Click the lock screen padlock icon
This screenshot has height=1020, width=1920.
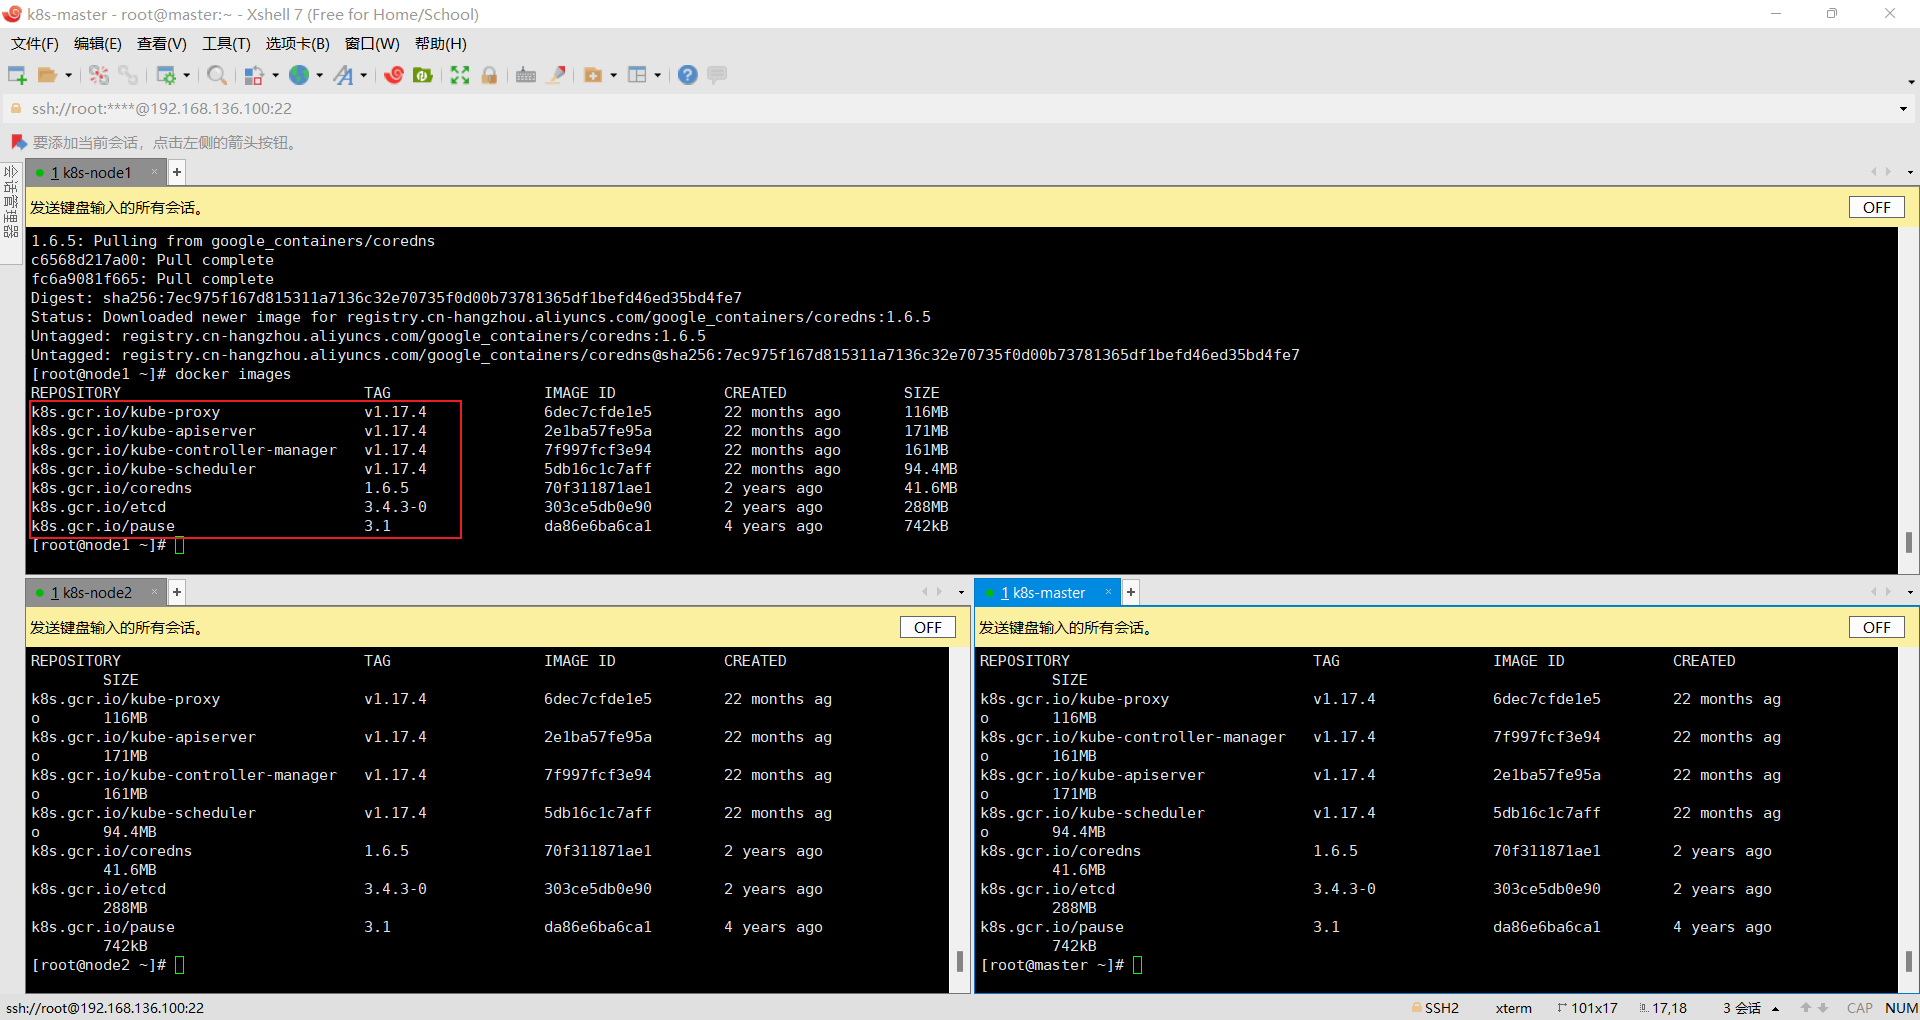(489, 75)
